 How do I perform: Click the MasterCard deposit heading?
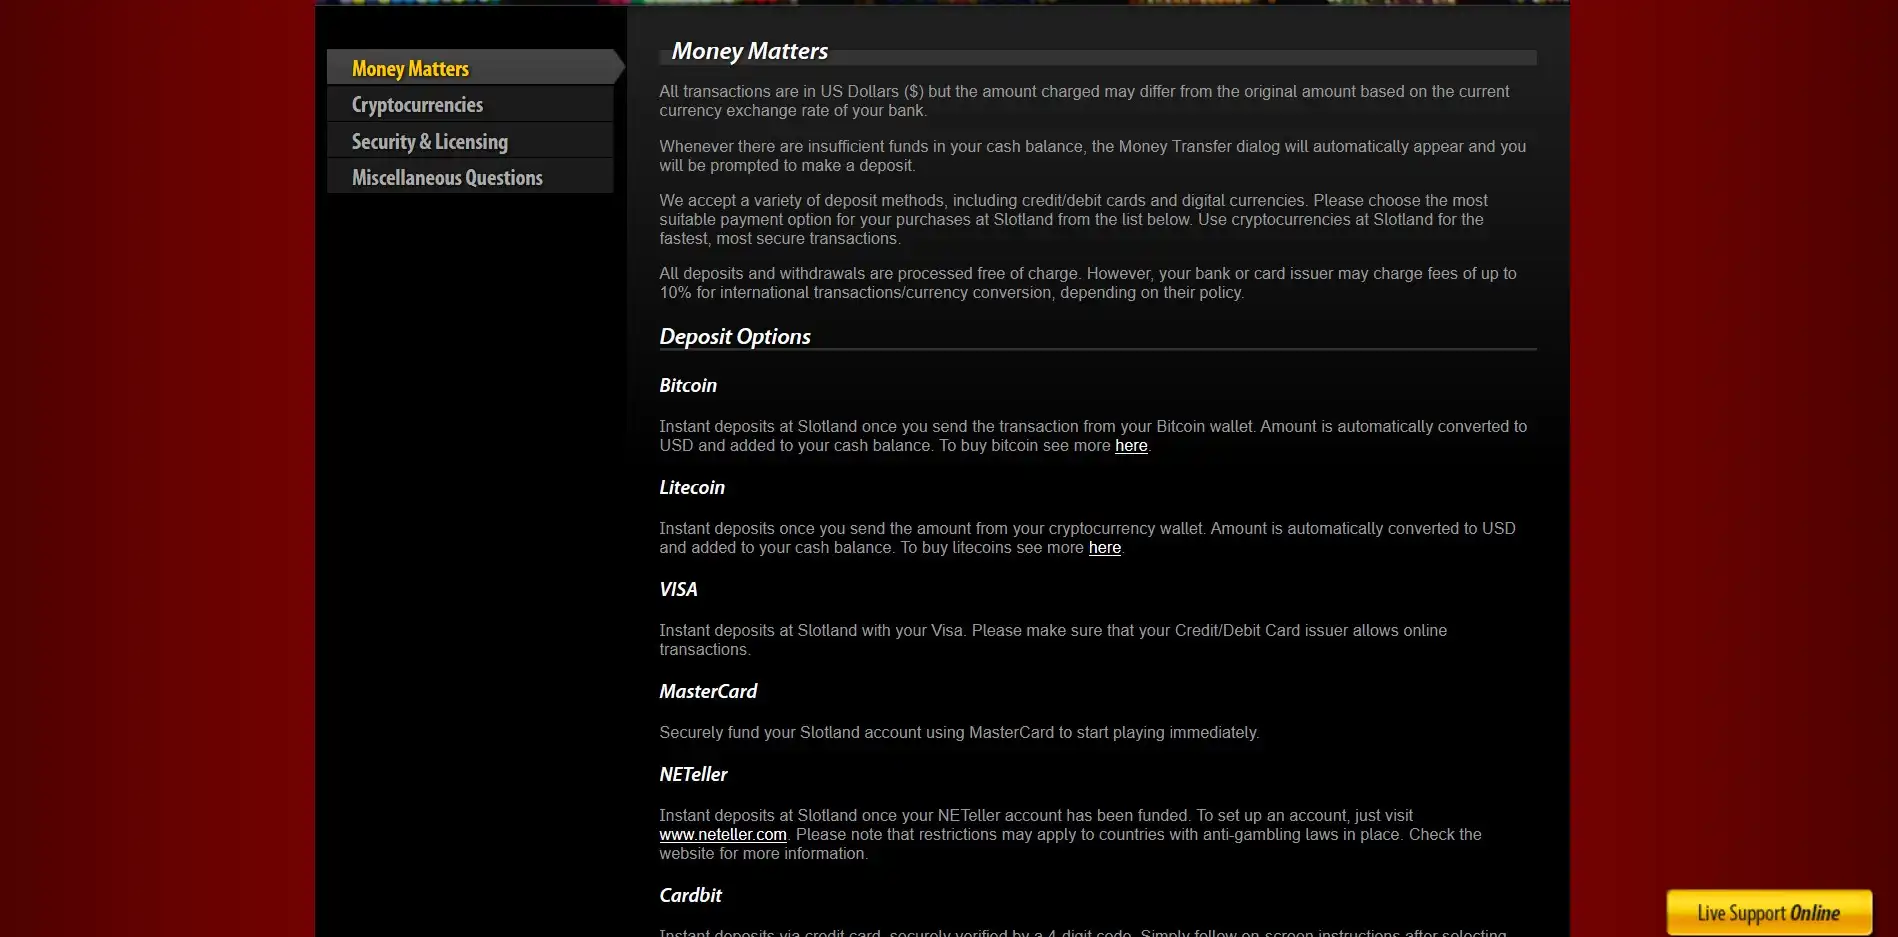tap(708, 692)
